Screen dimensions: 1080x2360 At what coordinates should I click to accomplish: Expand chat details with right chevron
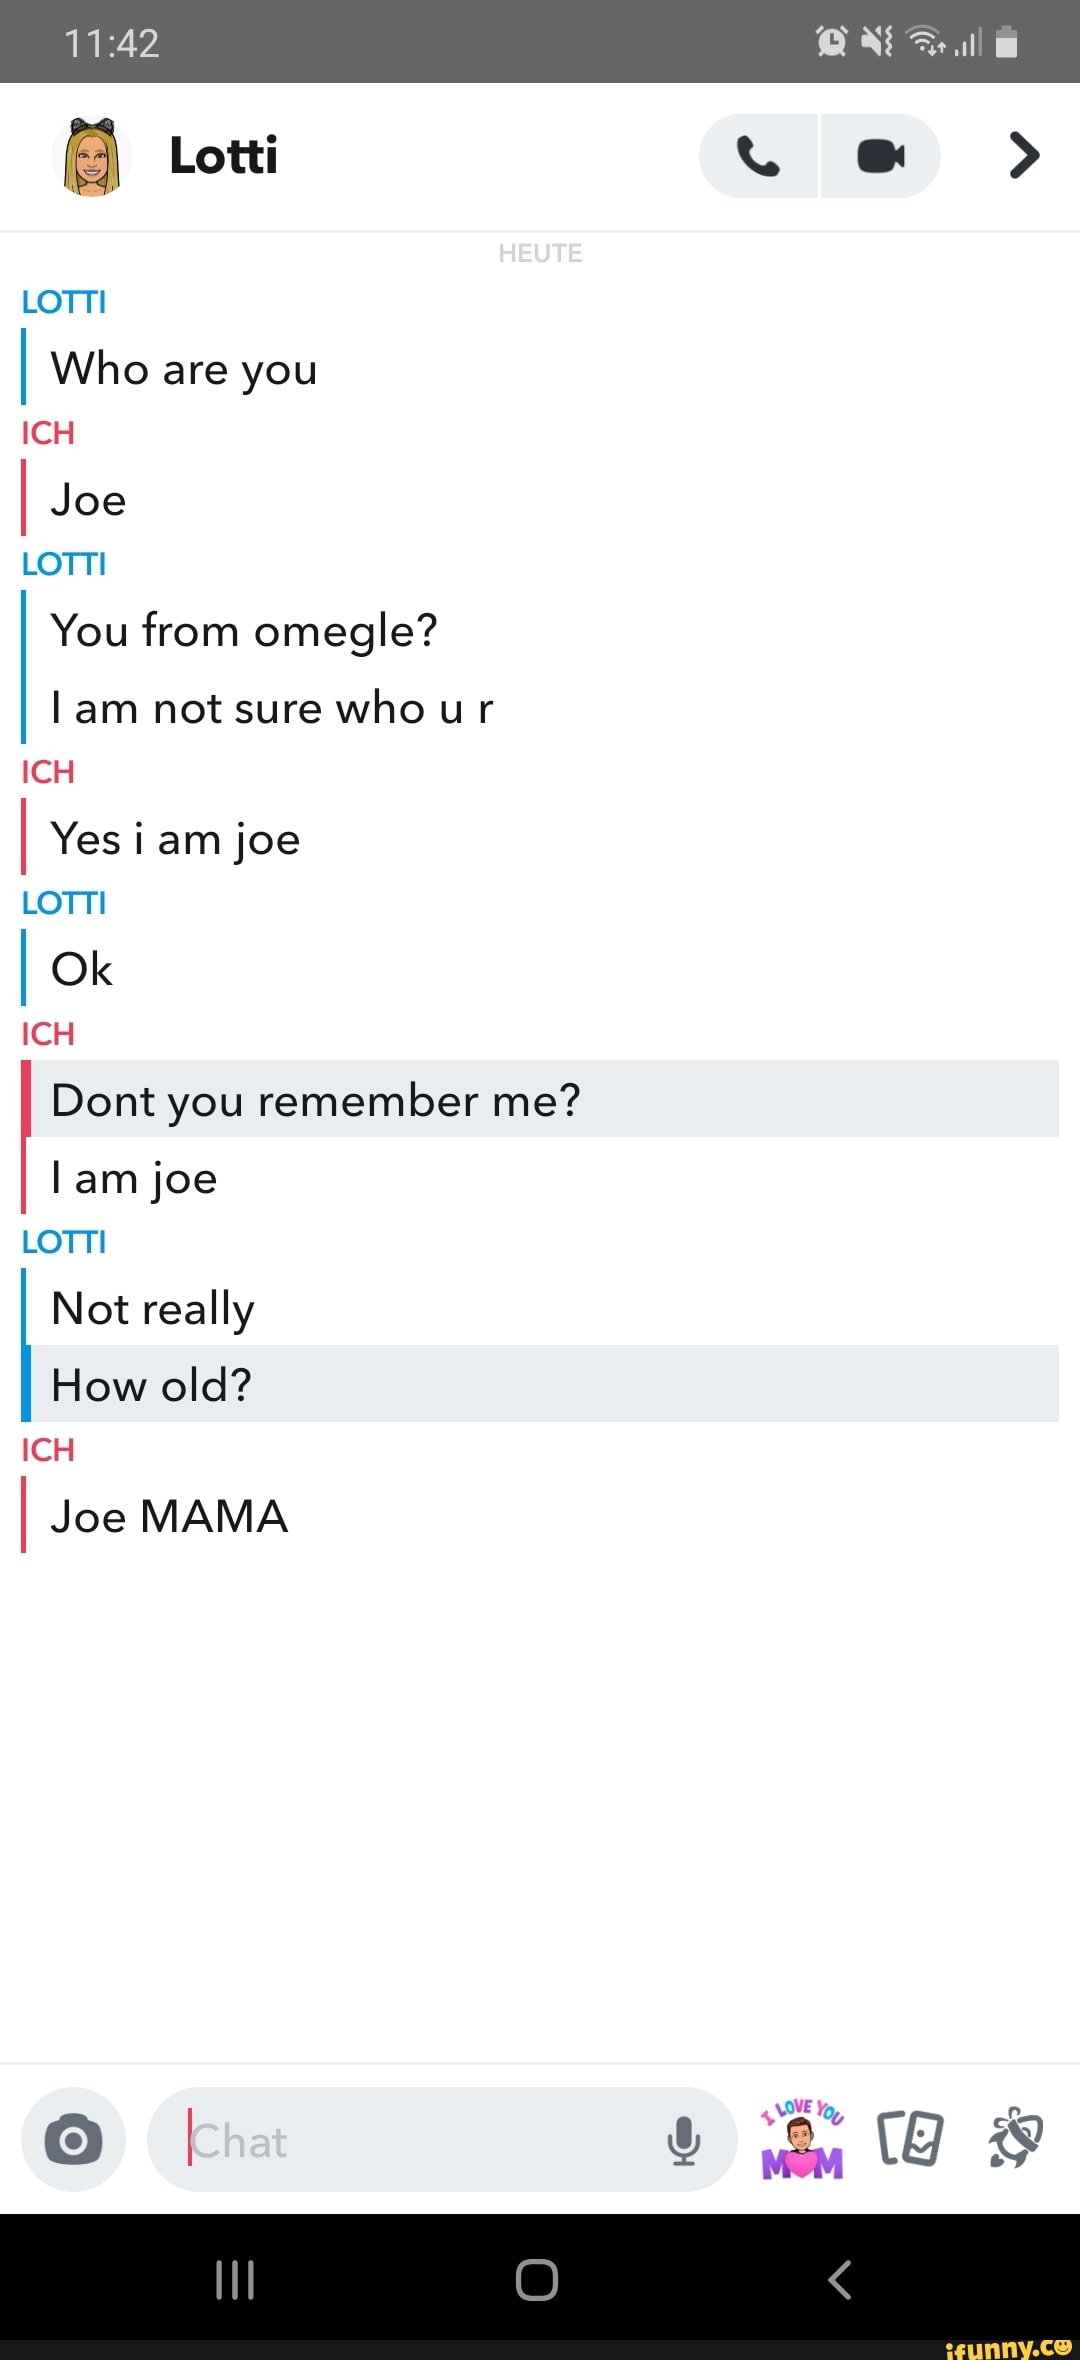click(1024, 156)
